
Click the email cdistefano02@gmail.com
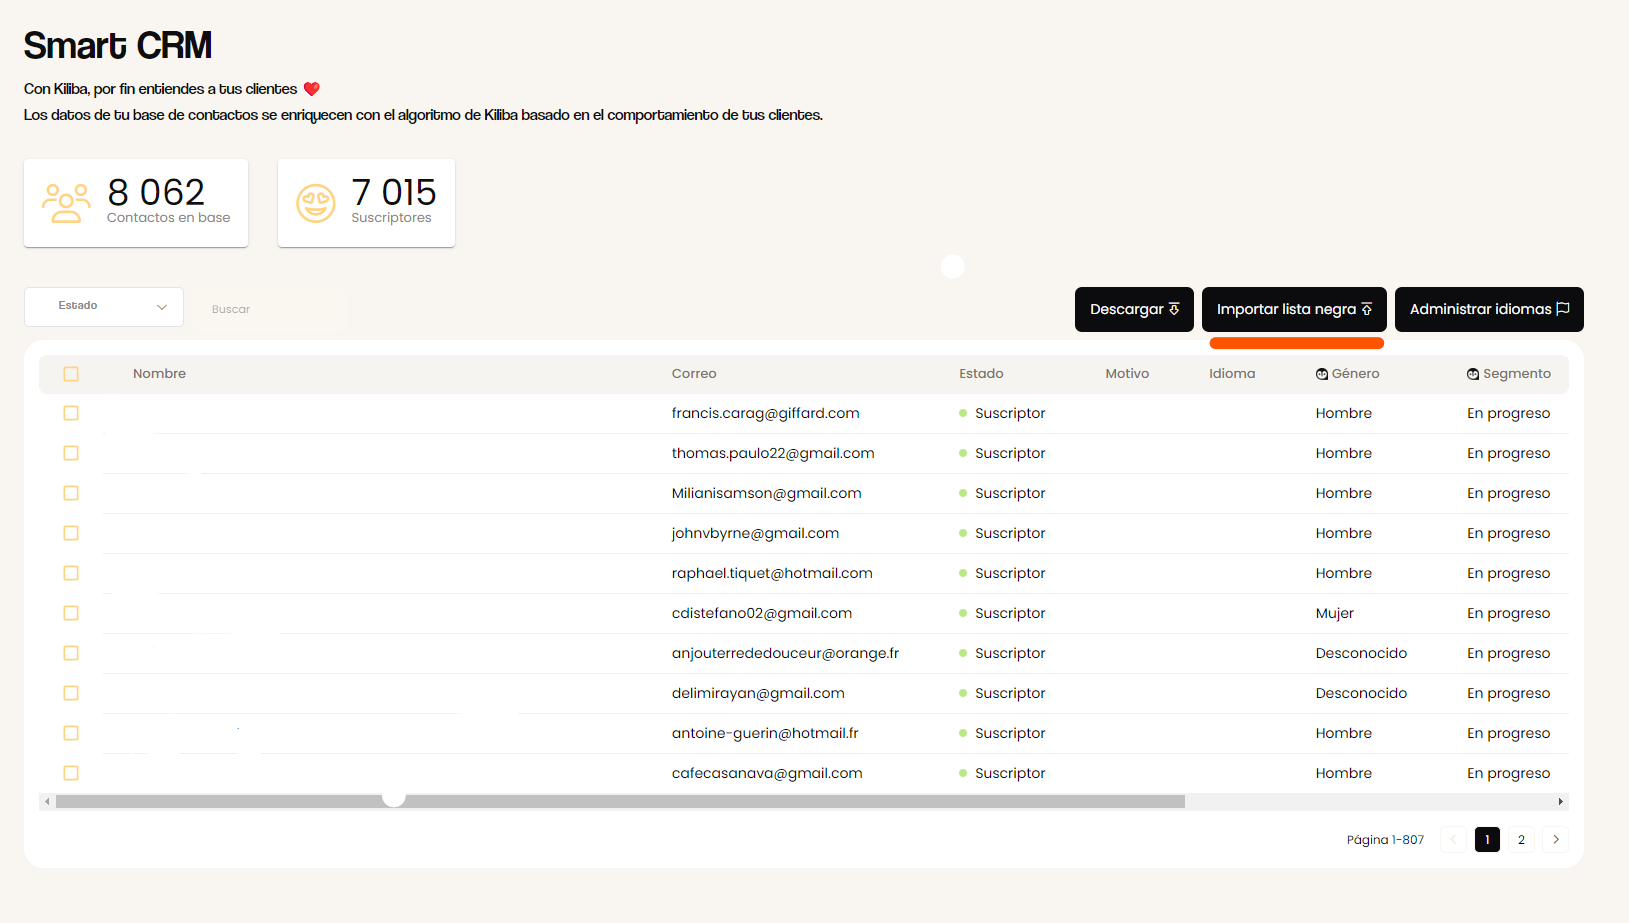762,613
